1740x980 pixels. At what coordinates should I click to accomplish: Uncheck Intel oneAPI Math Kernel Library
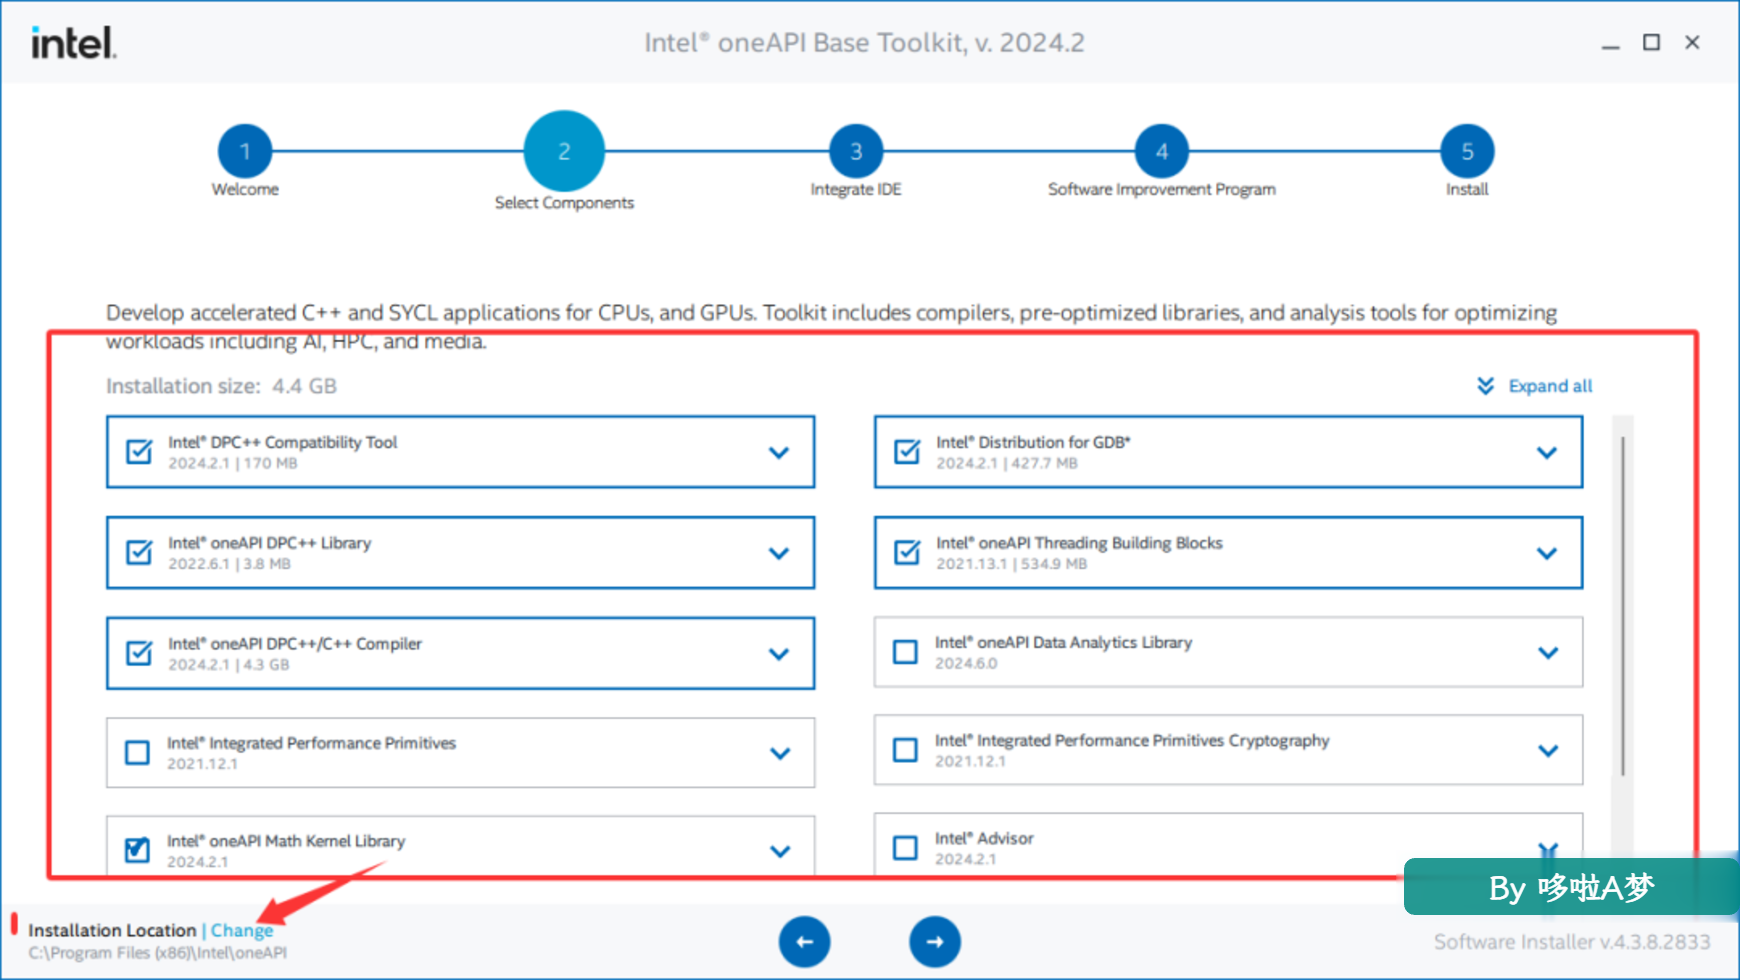pyautogui.click(x=137, y=850)
